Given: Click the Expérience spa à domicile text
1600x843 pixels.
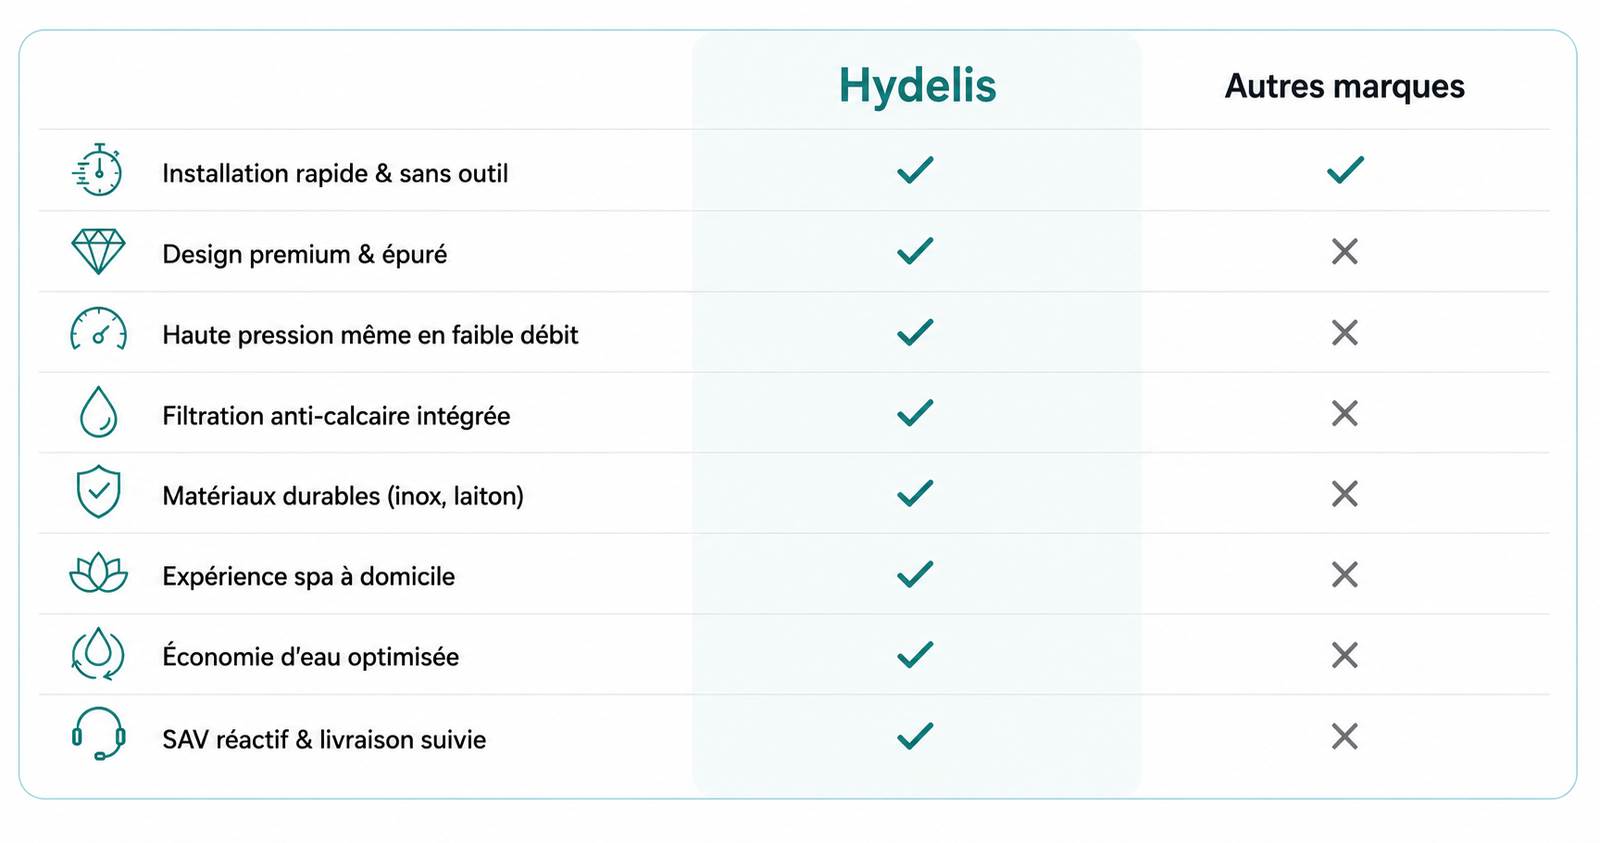Looking at the screenshot, I should coord(308,577).
